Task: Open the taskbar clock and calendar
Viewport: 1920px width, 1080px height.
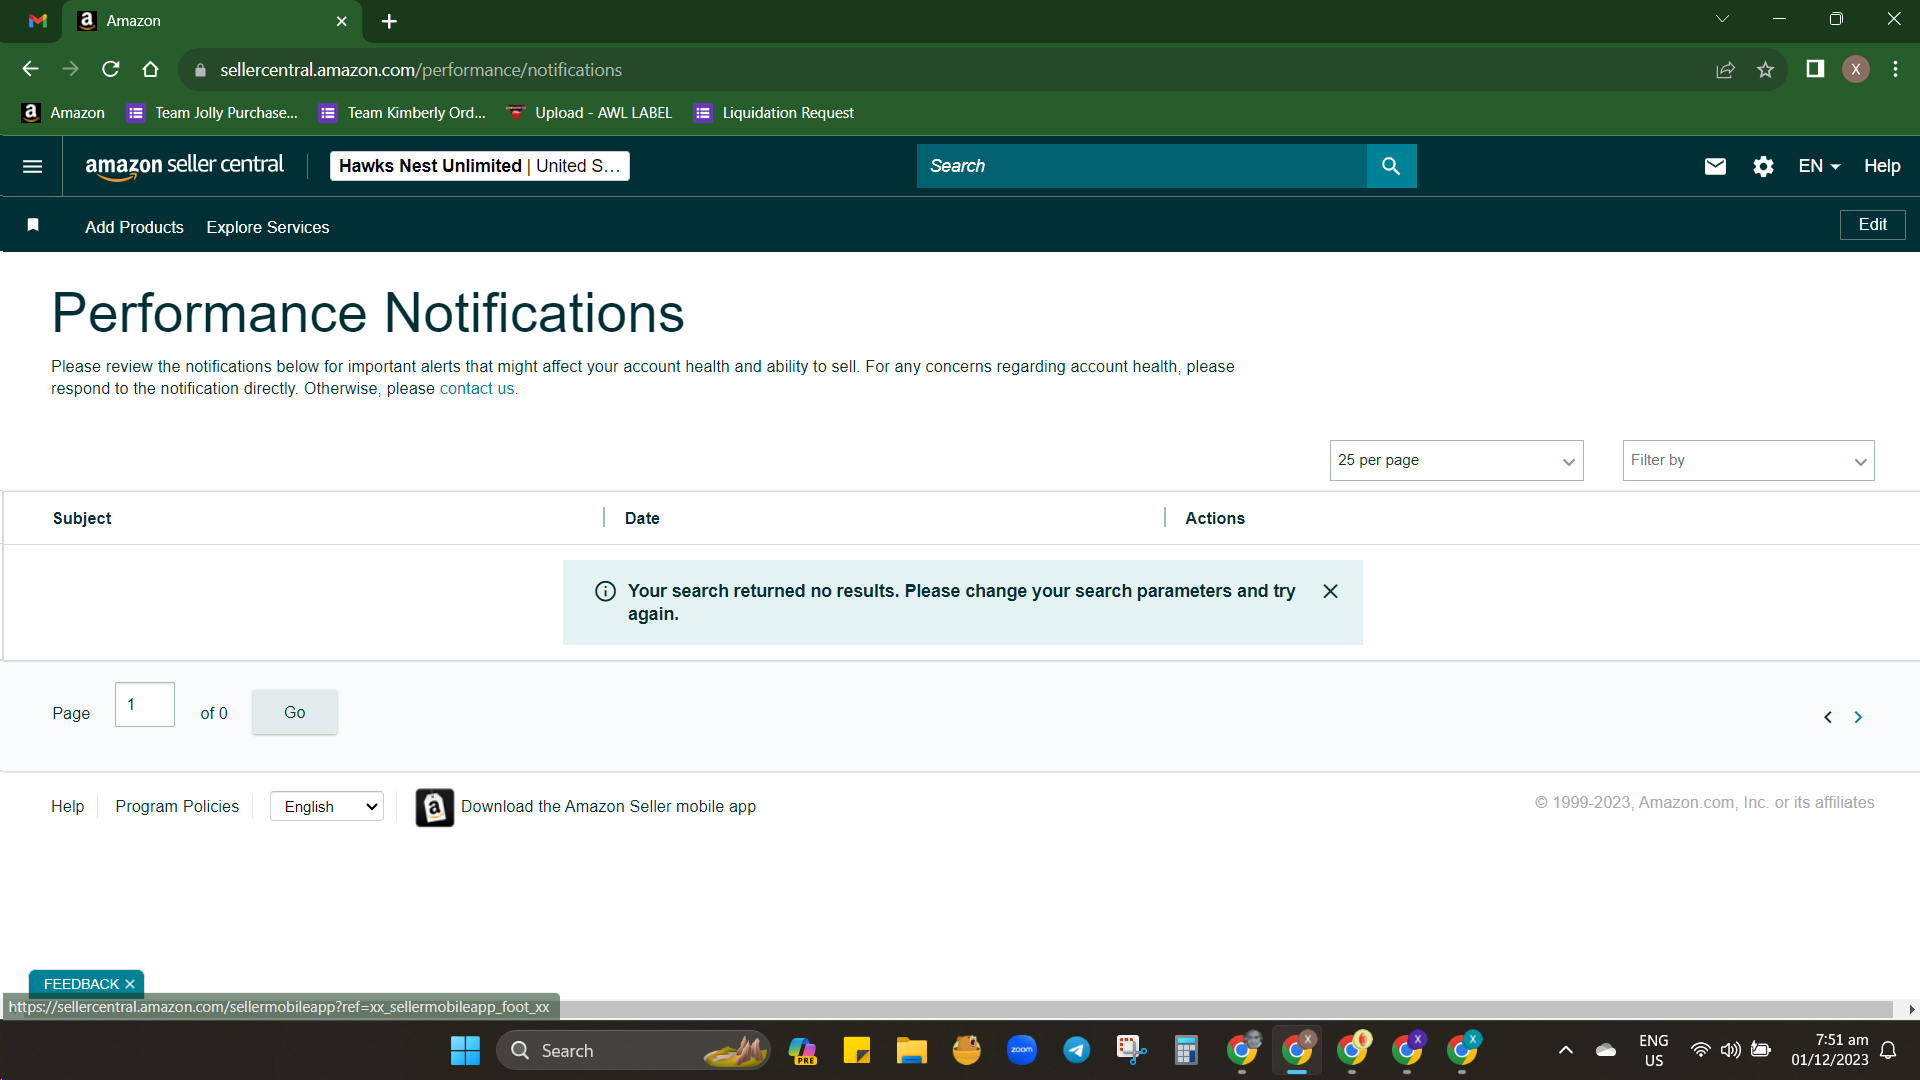Action: click(1830, 1051)
